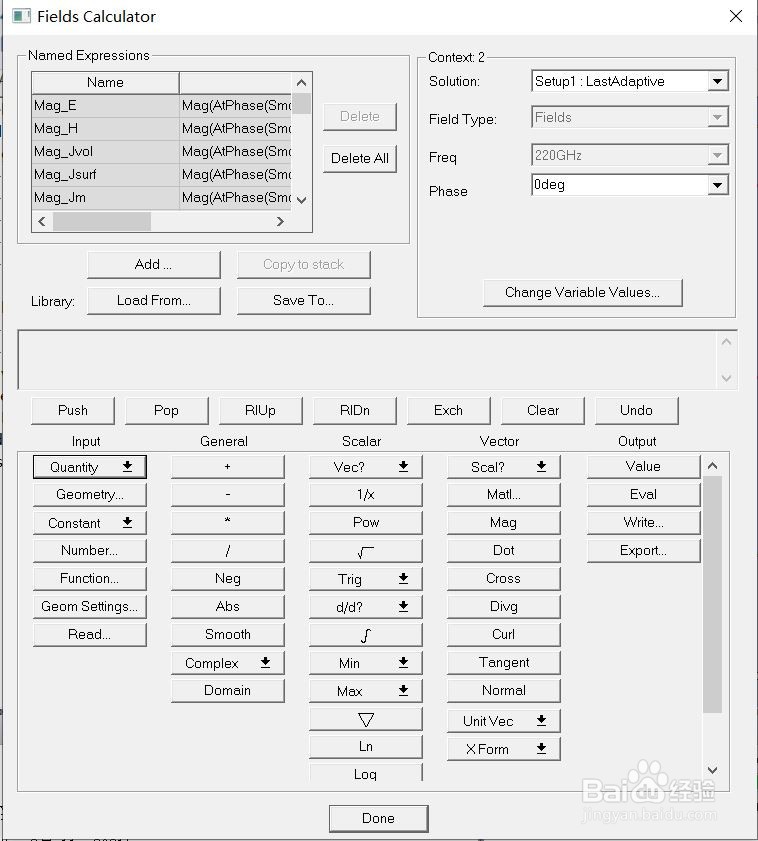Open the Vec? dropdown button
758x841 pixels.
click(365, 467)
